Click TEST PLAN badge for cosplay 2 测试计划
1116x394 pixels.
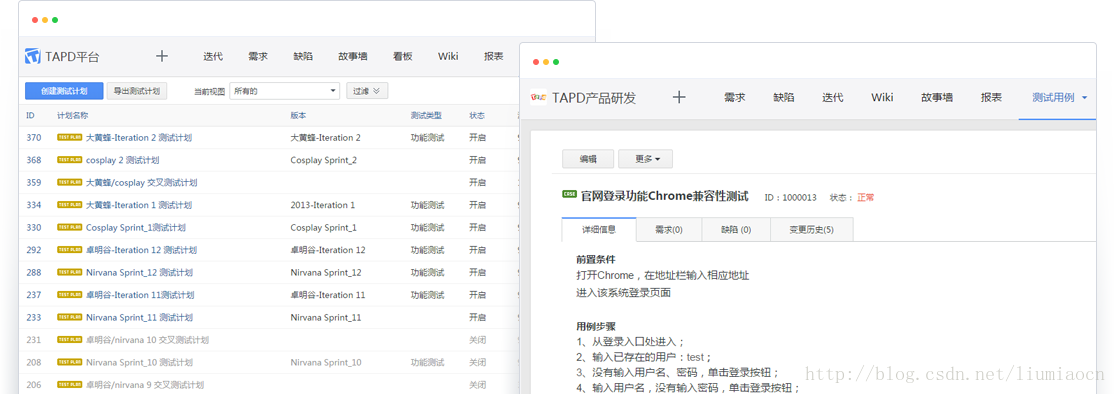pos(70,160)
